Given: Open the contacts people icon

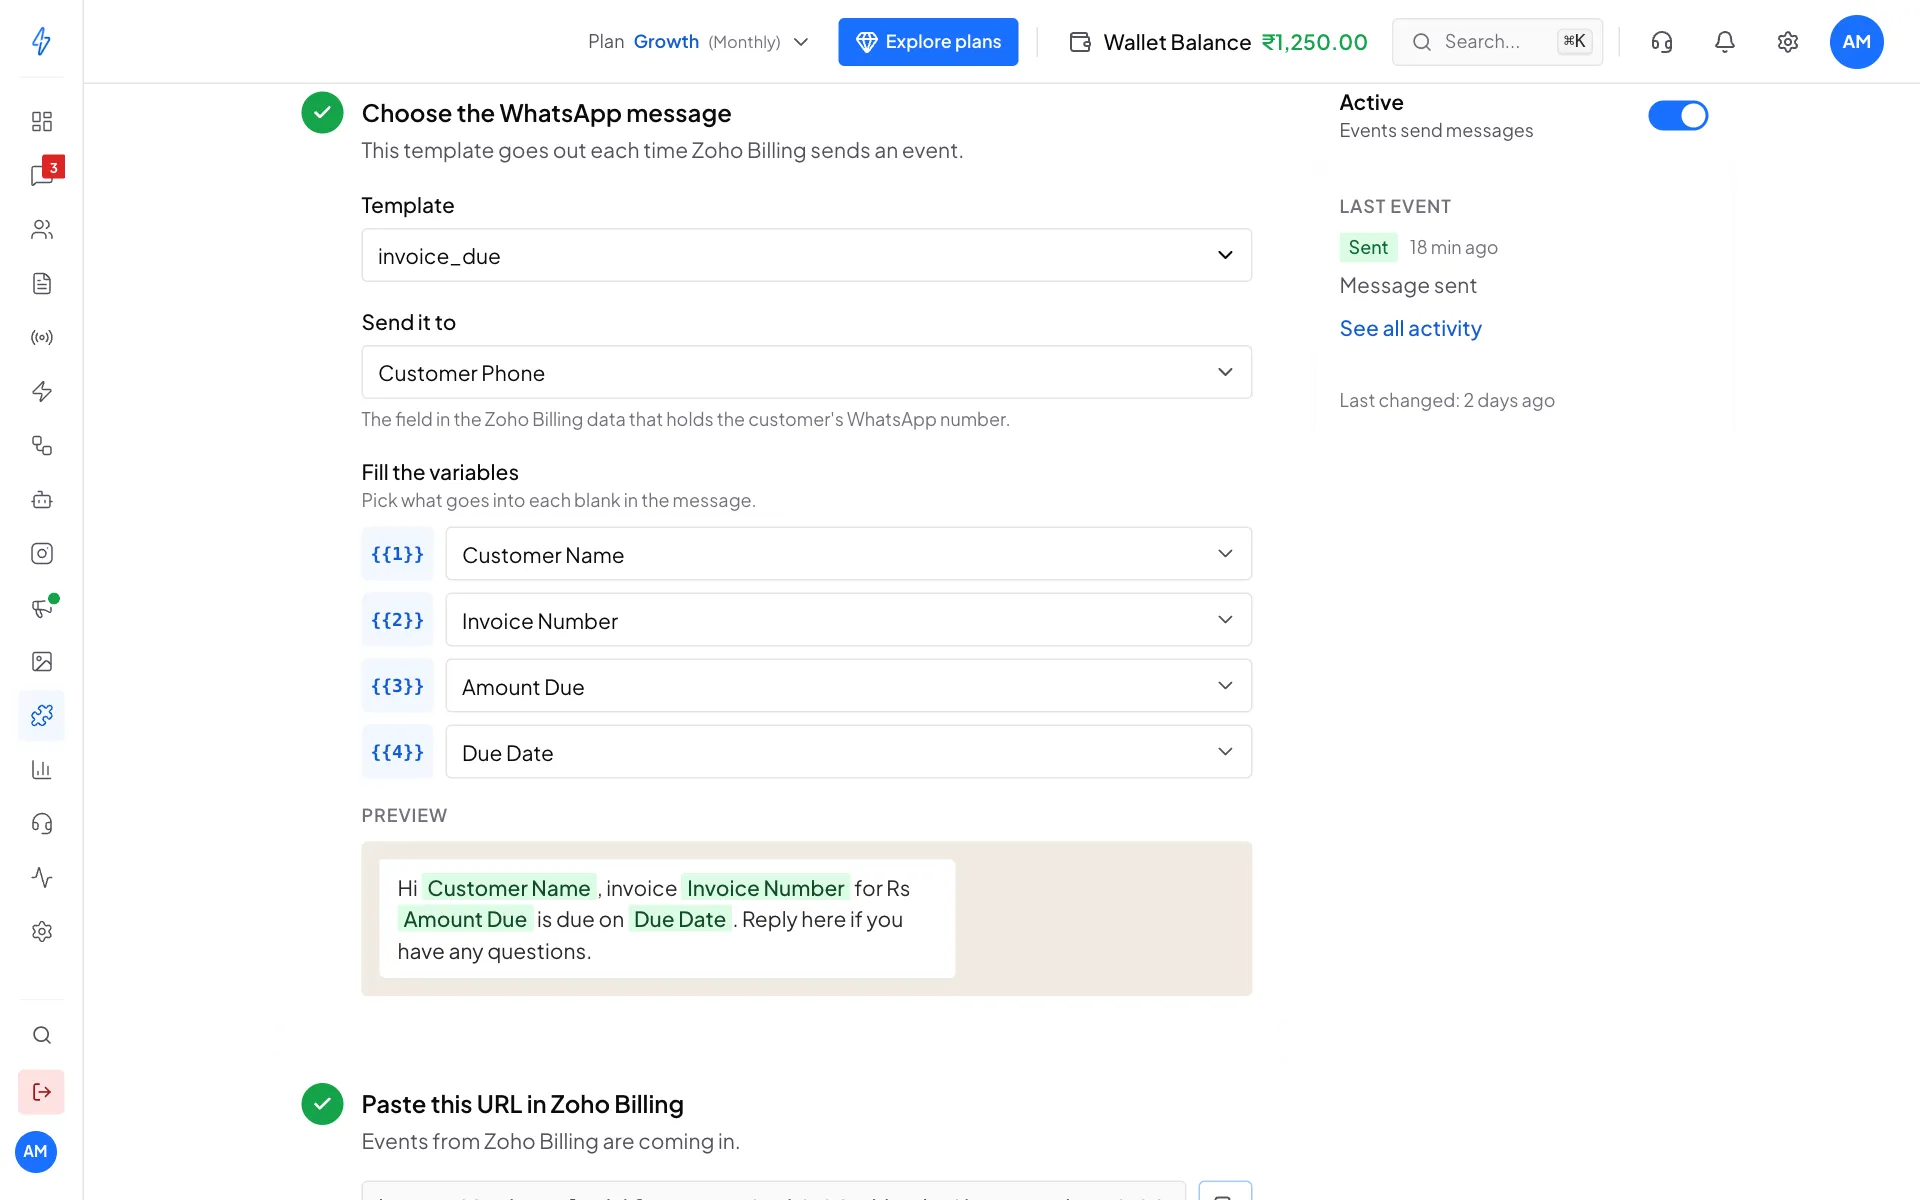Looking at the screenshot, I should tap(41, 229).
